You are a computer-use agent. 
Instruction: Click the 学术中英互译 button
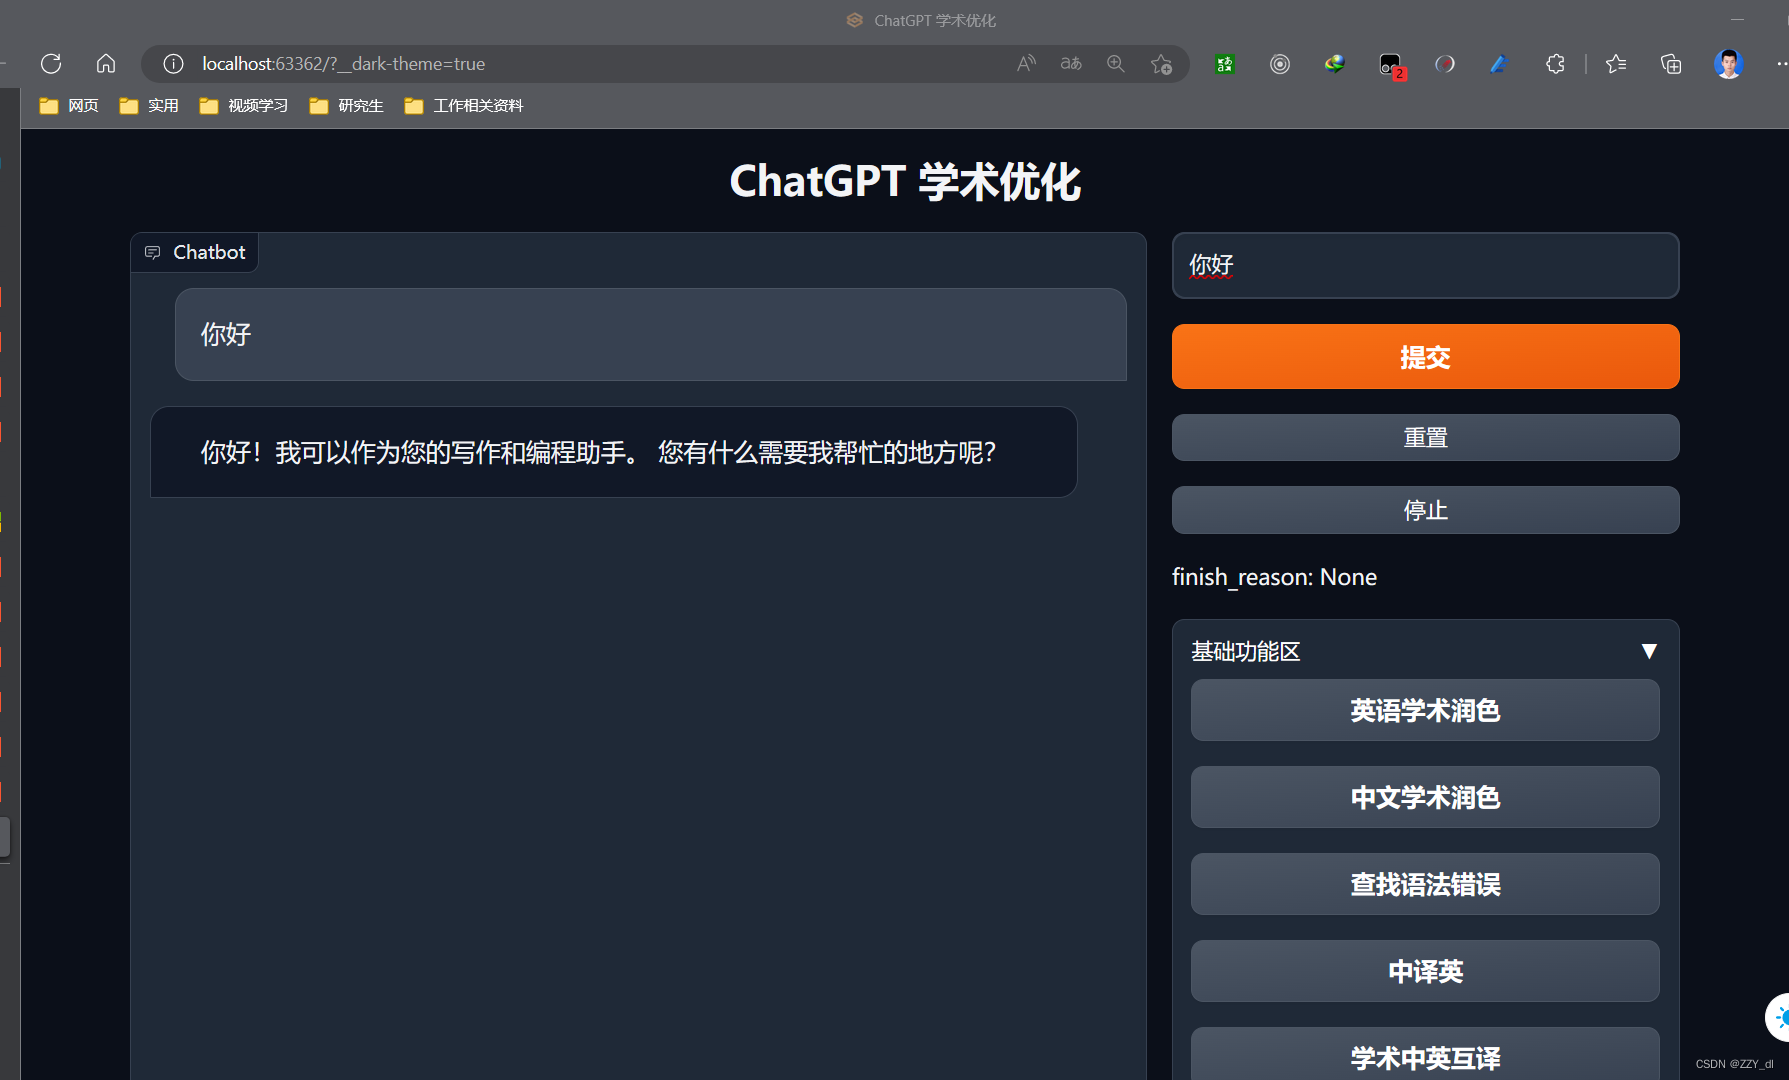click(1425, 1054)
